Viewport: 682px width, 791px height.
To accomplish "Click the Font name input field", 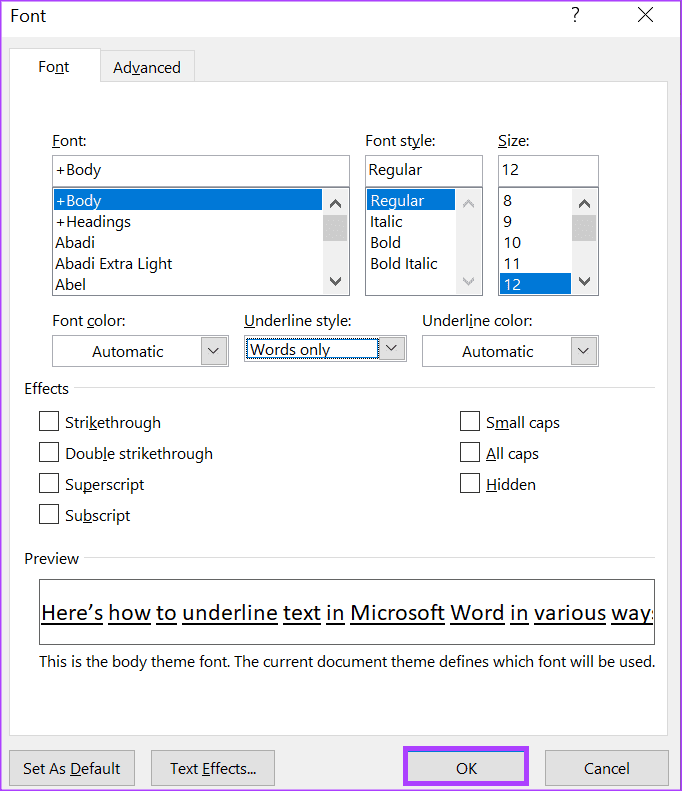I will pos(201,171).
